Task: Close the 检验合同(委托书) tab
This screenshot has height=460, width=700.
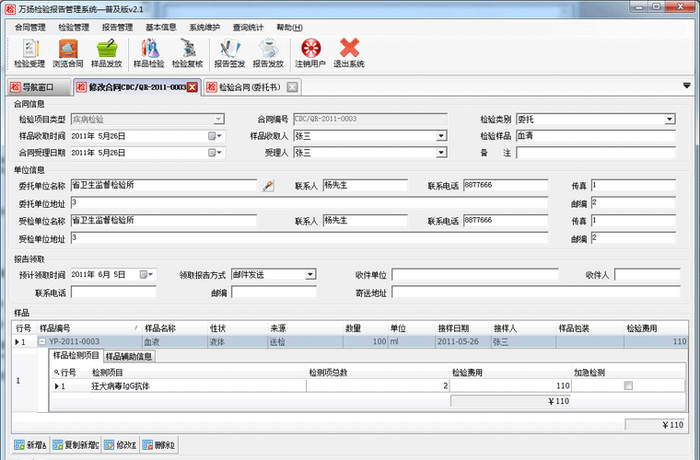Action: pyautogui.click(x=292, y=87)
